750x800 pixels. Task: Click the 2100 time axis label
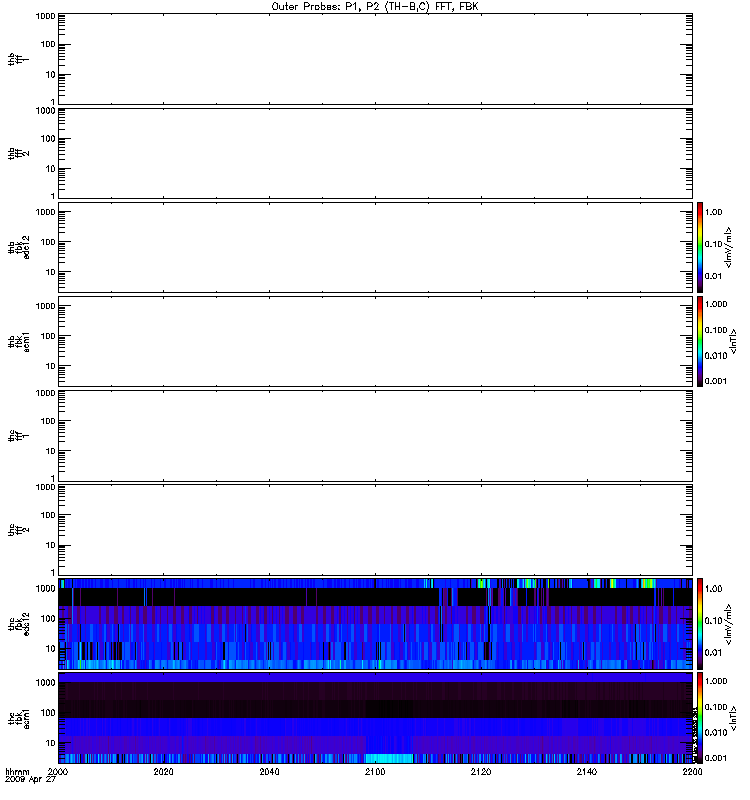[x=375, y=771]
